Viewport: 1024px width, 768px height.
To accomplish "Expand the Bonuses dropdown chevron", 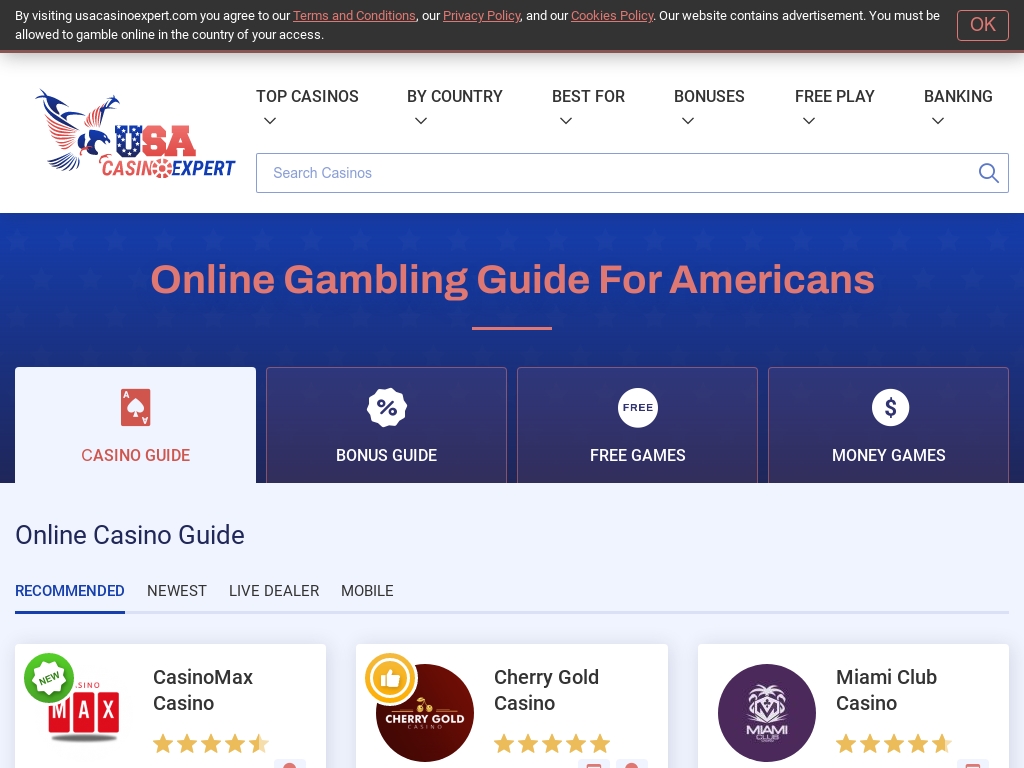I will pyautogui.click(x=688, y=121).
